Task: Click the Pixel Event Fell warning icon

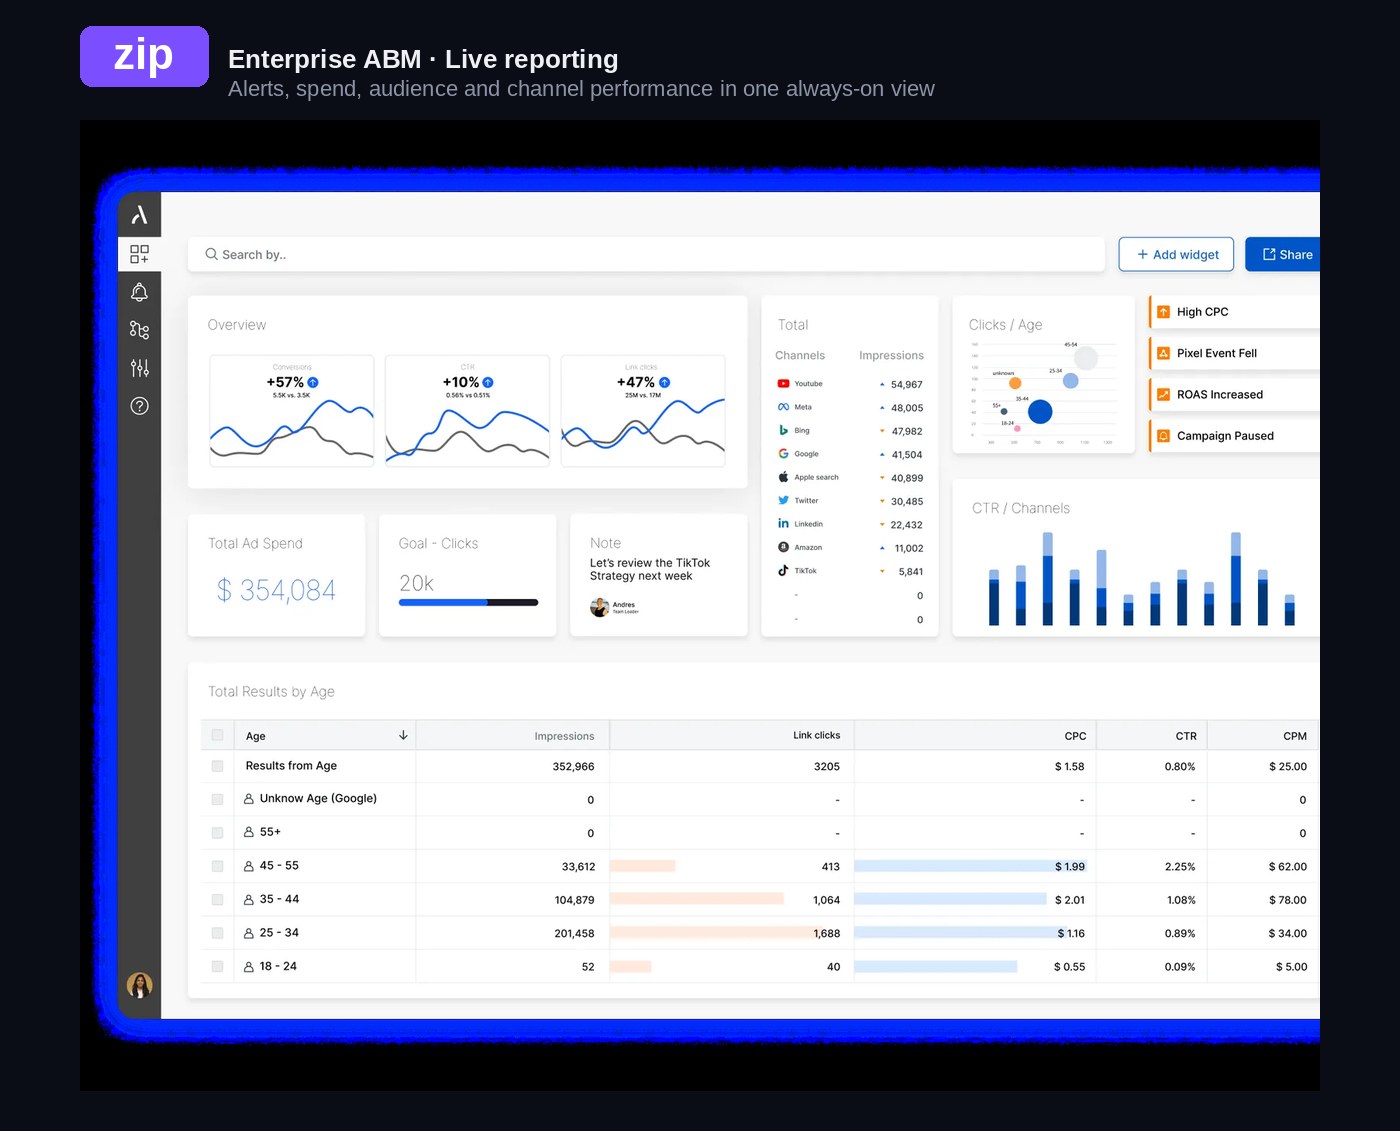Action: coord(1163,353)
